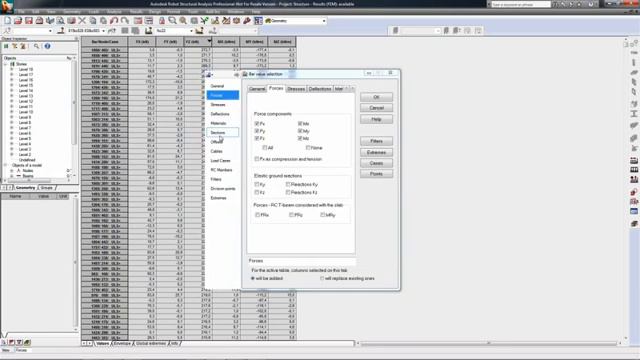The width and height of the screenshot is (640, 360).
Task: Click the blue info icon in Object Inspector
Action: [47, 46]
